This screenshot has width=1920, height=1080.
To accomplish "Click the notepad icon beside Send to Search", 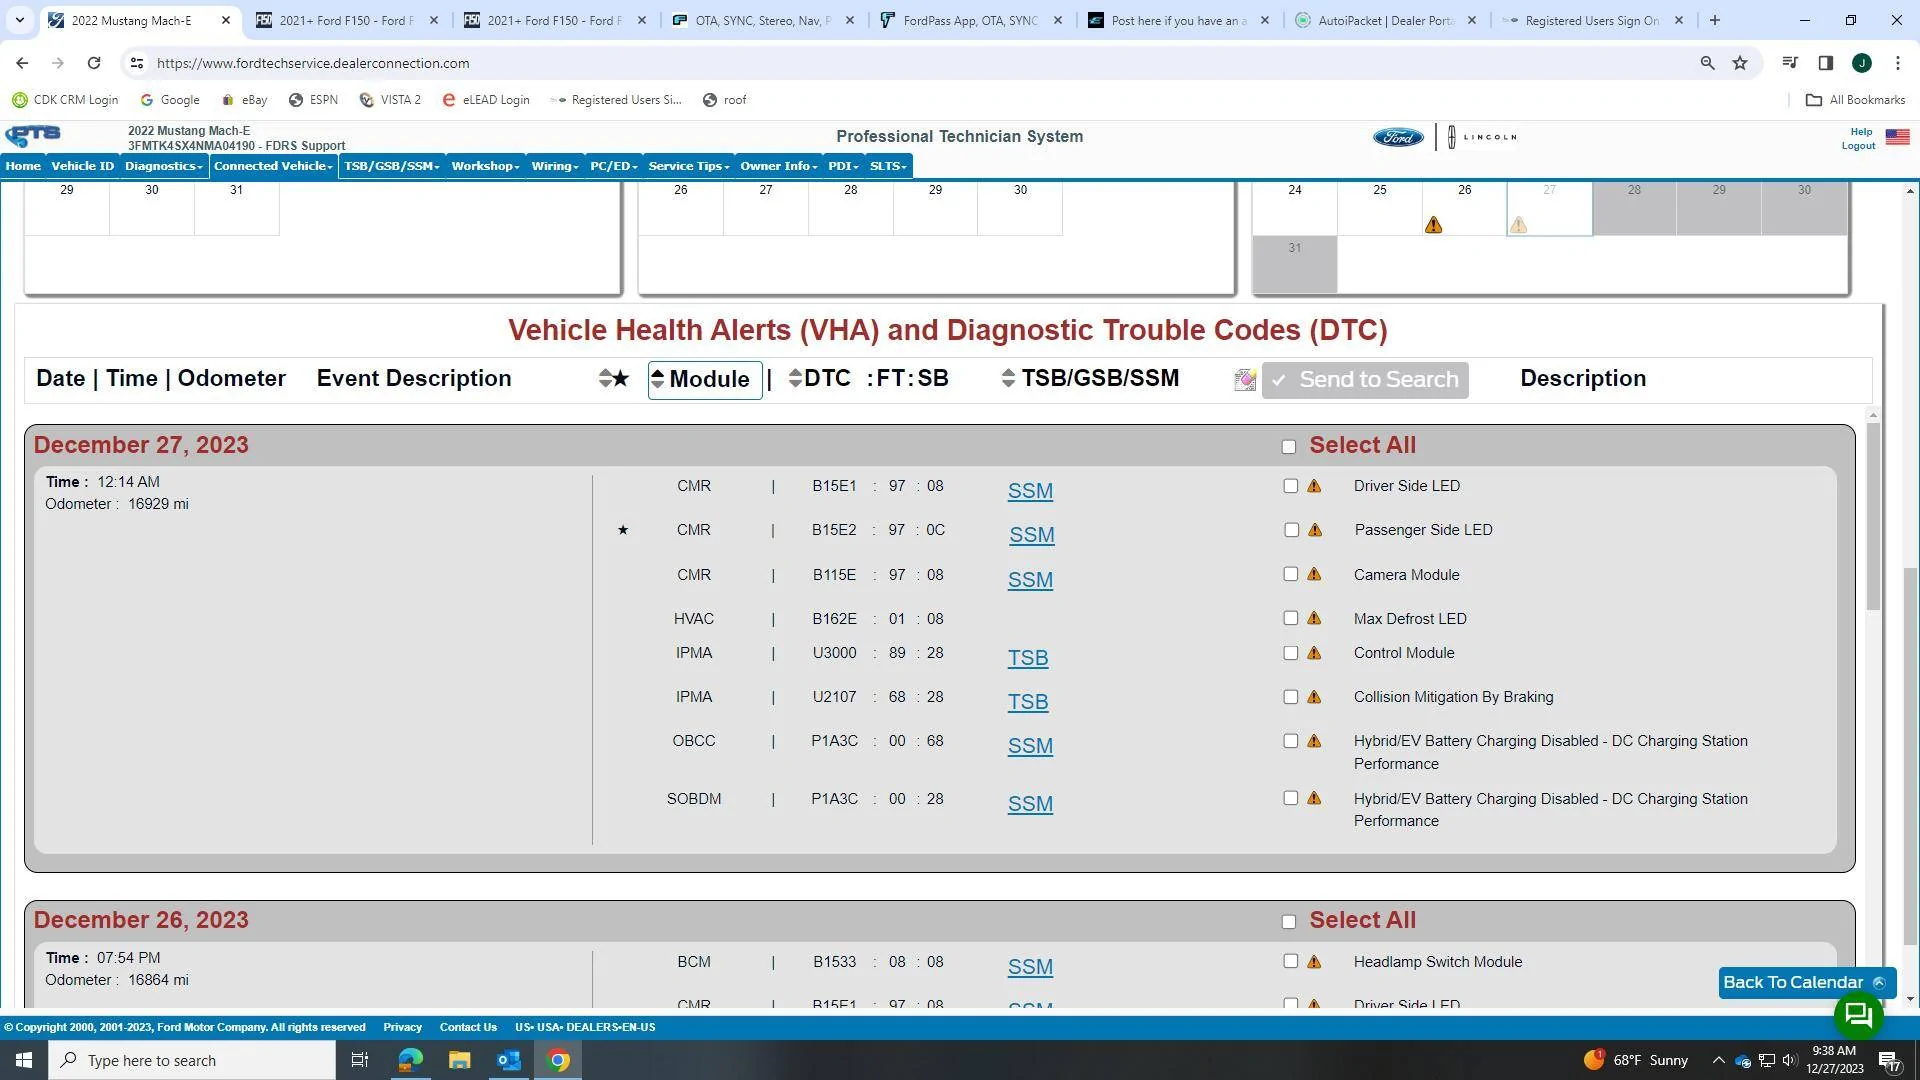I will [1245, 380].
